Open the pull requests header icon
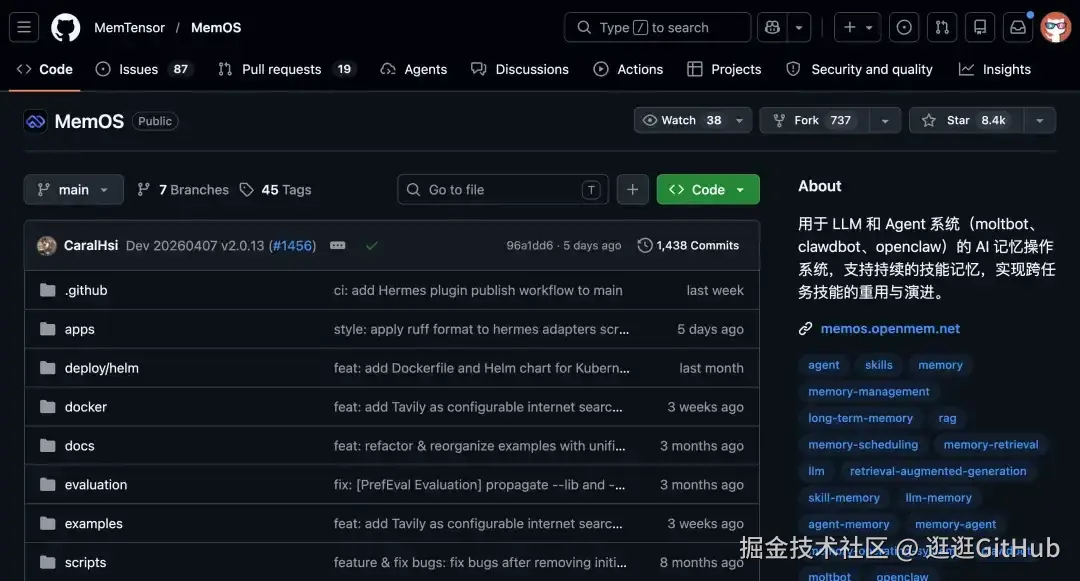 coord(942,28)
